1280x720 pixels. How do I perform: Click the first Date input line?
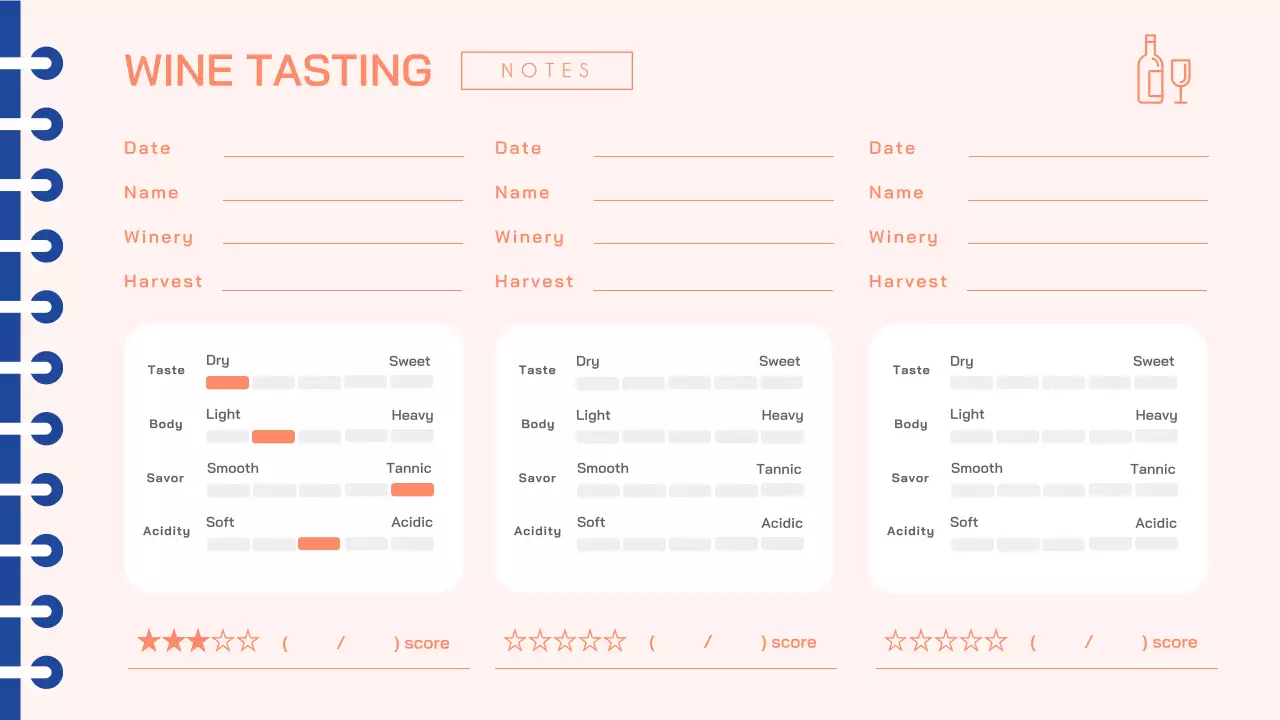pyautogui.click(x=343, y=148)
